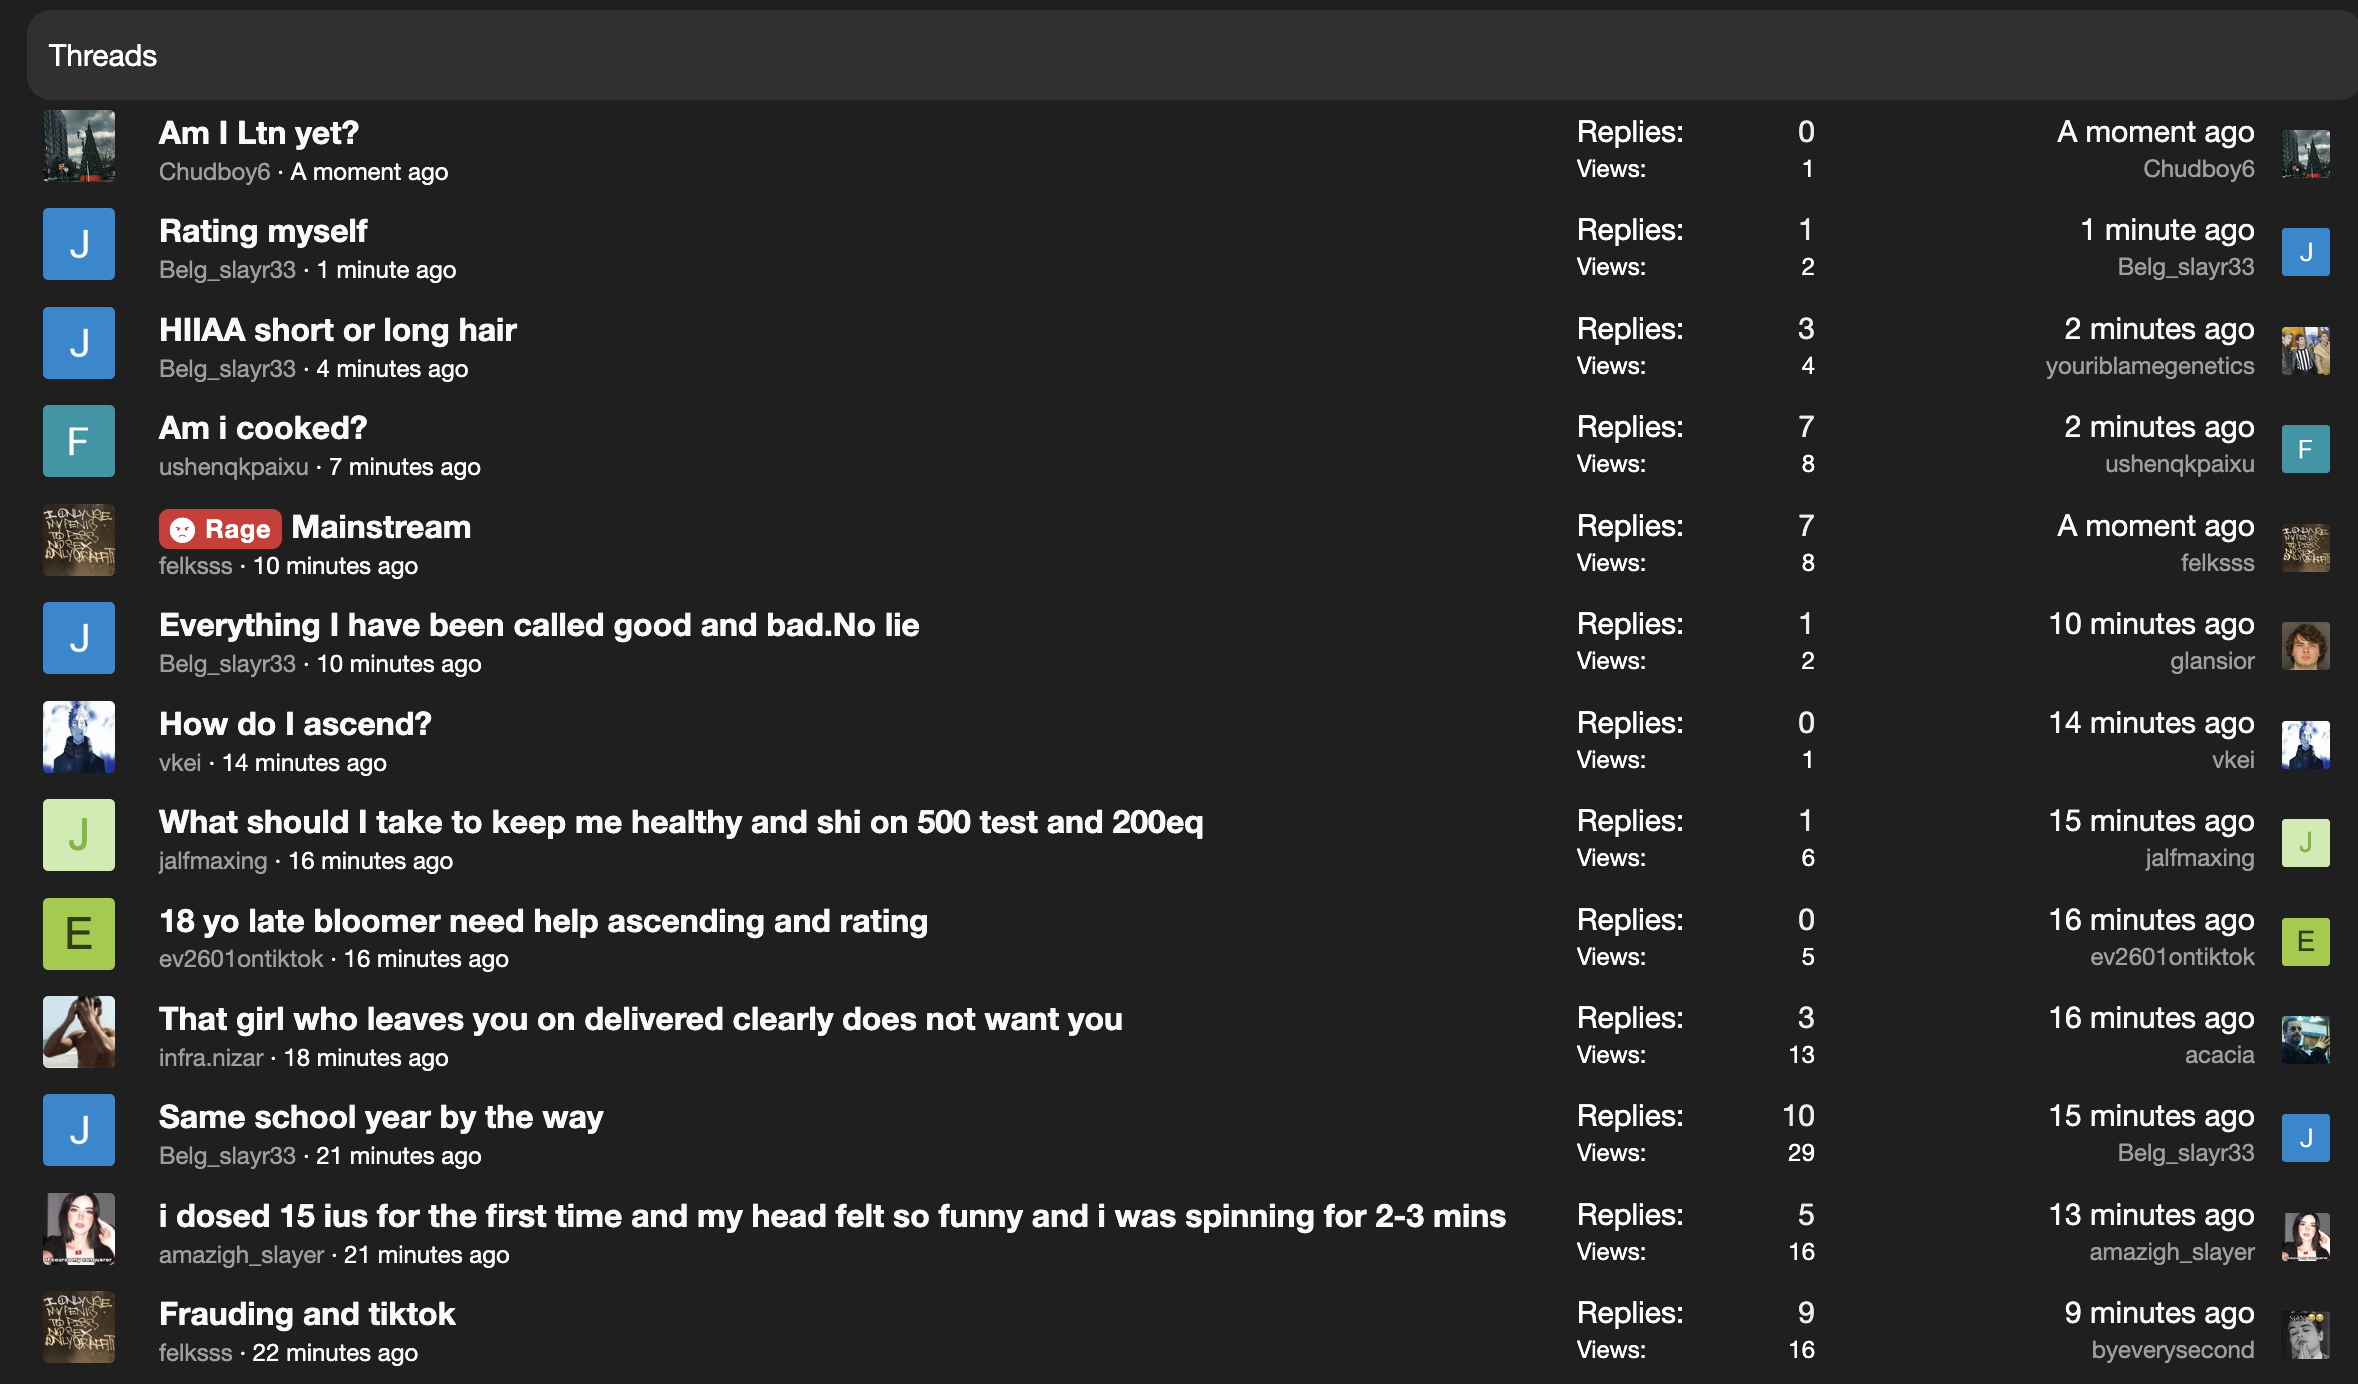Open 'Same school year by the way' thread
The height and width of the screenshot is (1384, 2358).
point(381,1117)
